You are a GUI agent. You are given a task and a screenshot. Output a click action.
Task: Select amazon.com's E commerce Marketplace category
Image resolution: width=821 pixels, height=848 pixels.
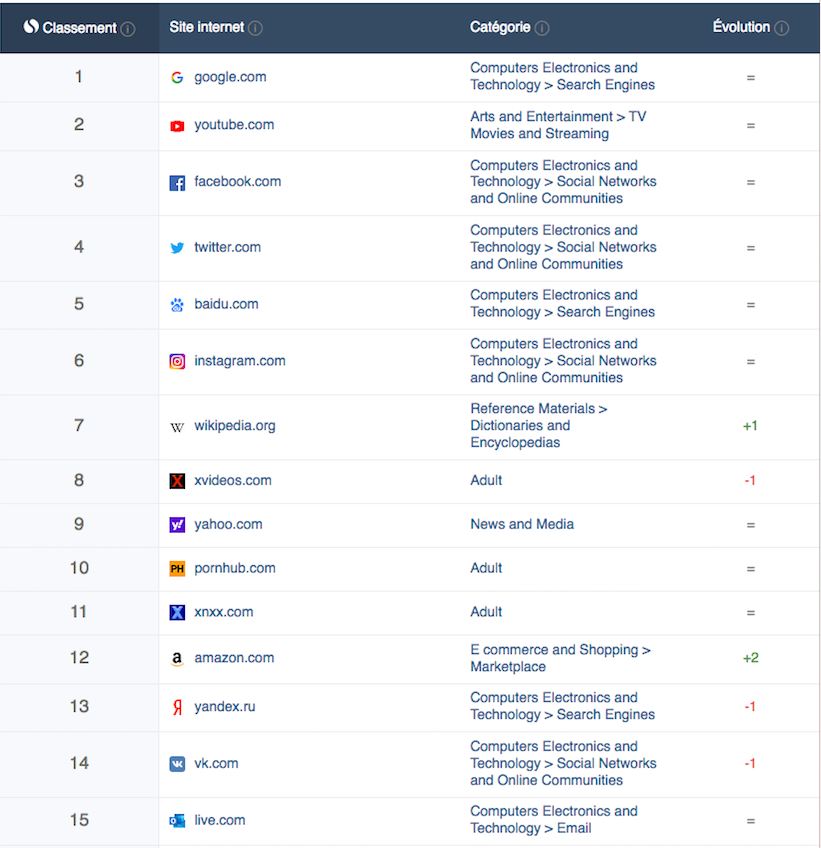click(560, 658)
